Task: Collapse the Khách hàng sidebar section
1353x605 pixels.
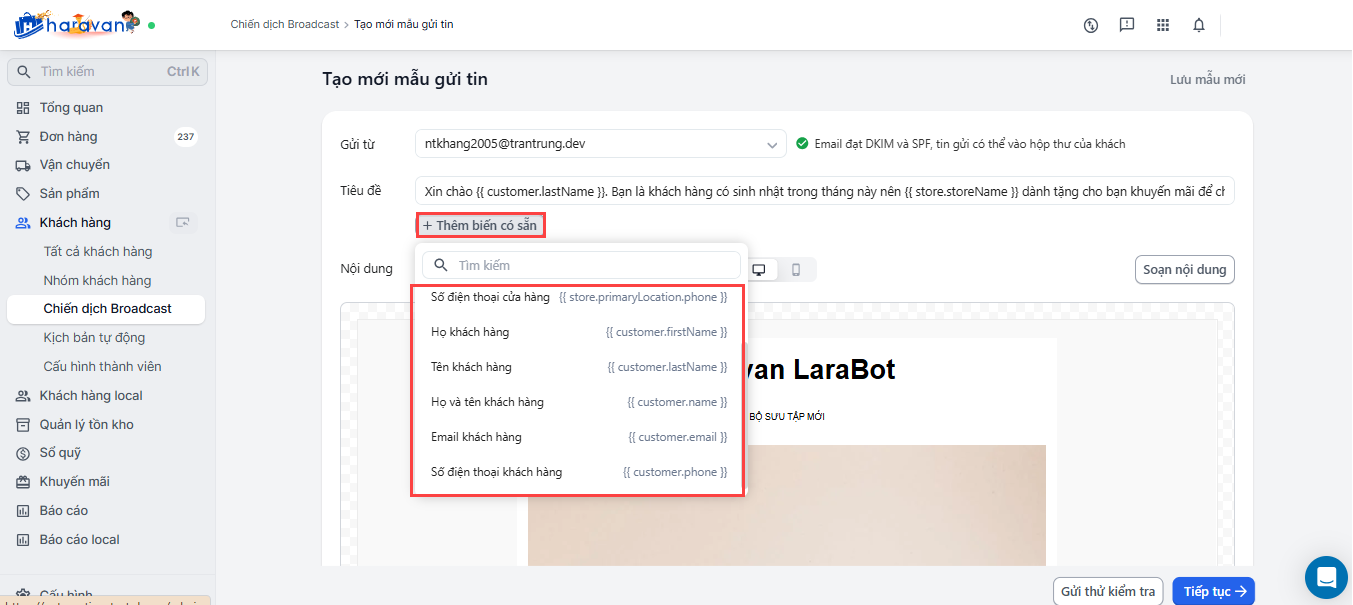Action: pos(75,223)
